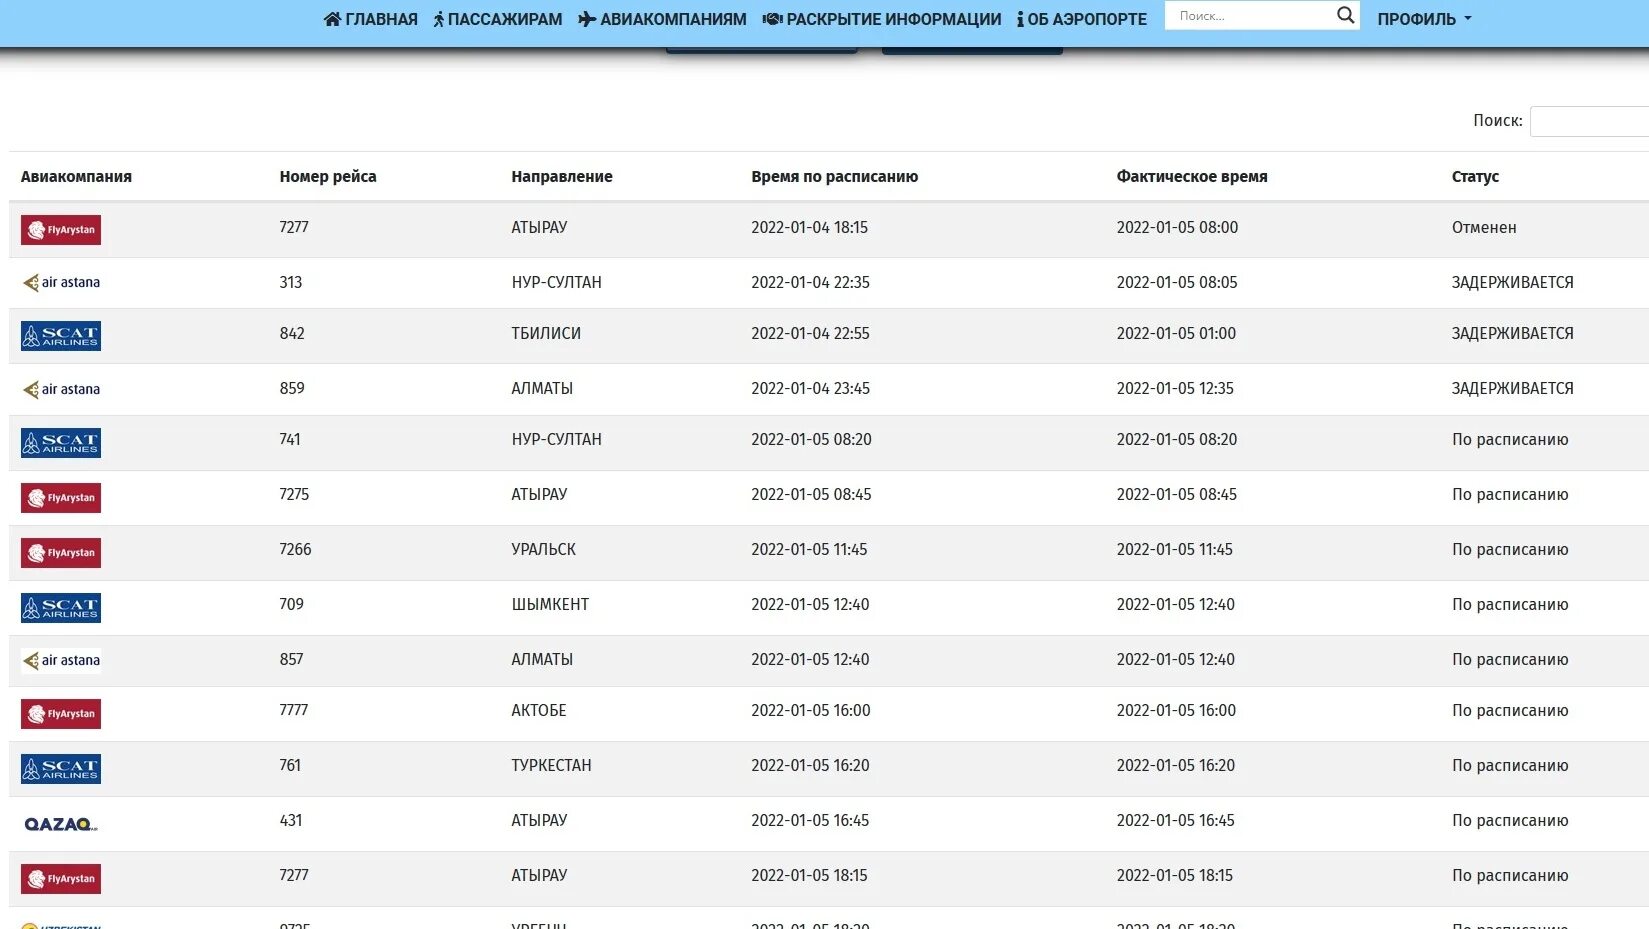Select destination ШЫМКЕНТ cell
The image size is (1649, 929).
point(550,605)
